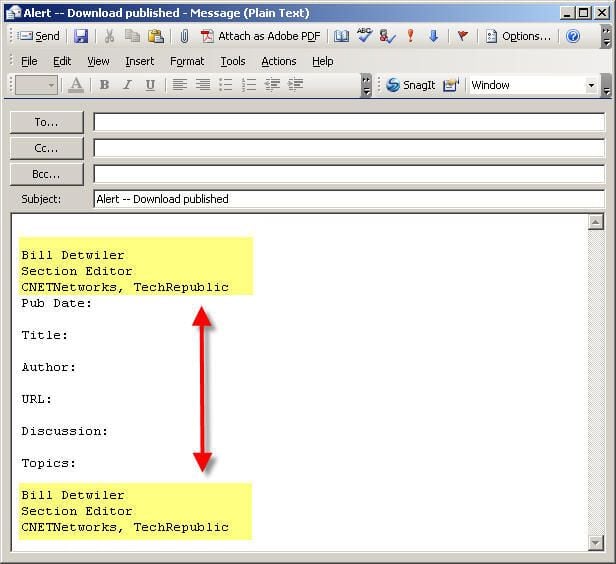The width and height of the screenshot is (616, 564).
Task: Toggle Italic formatting
Action: pos(127,85)
